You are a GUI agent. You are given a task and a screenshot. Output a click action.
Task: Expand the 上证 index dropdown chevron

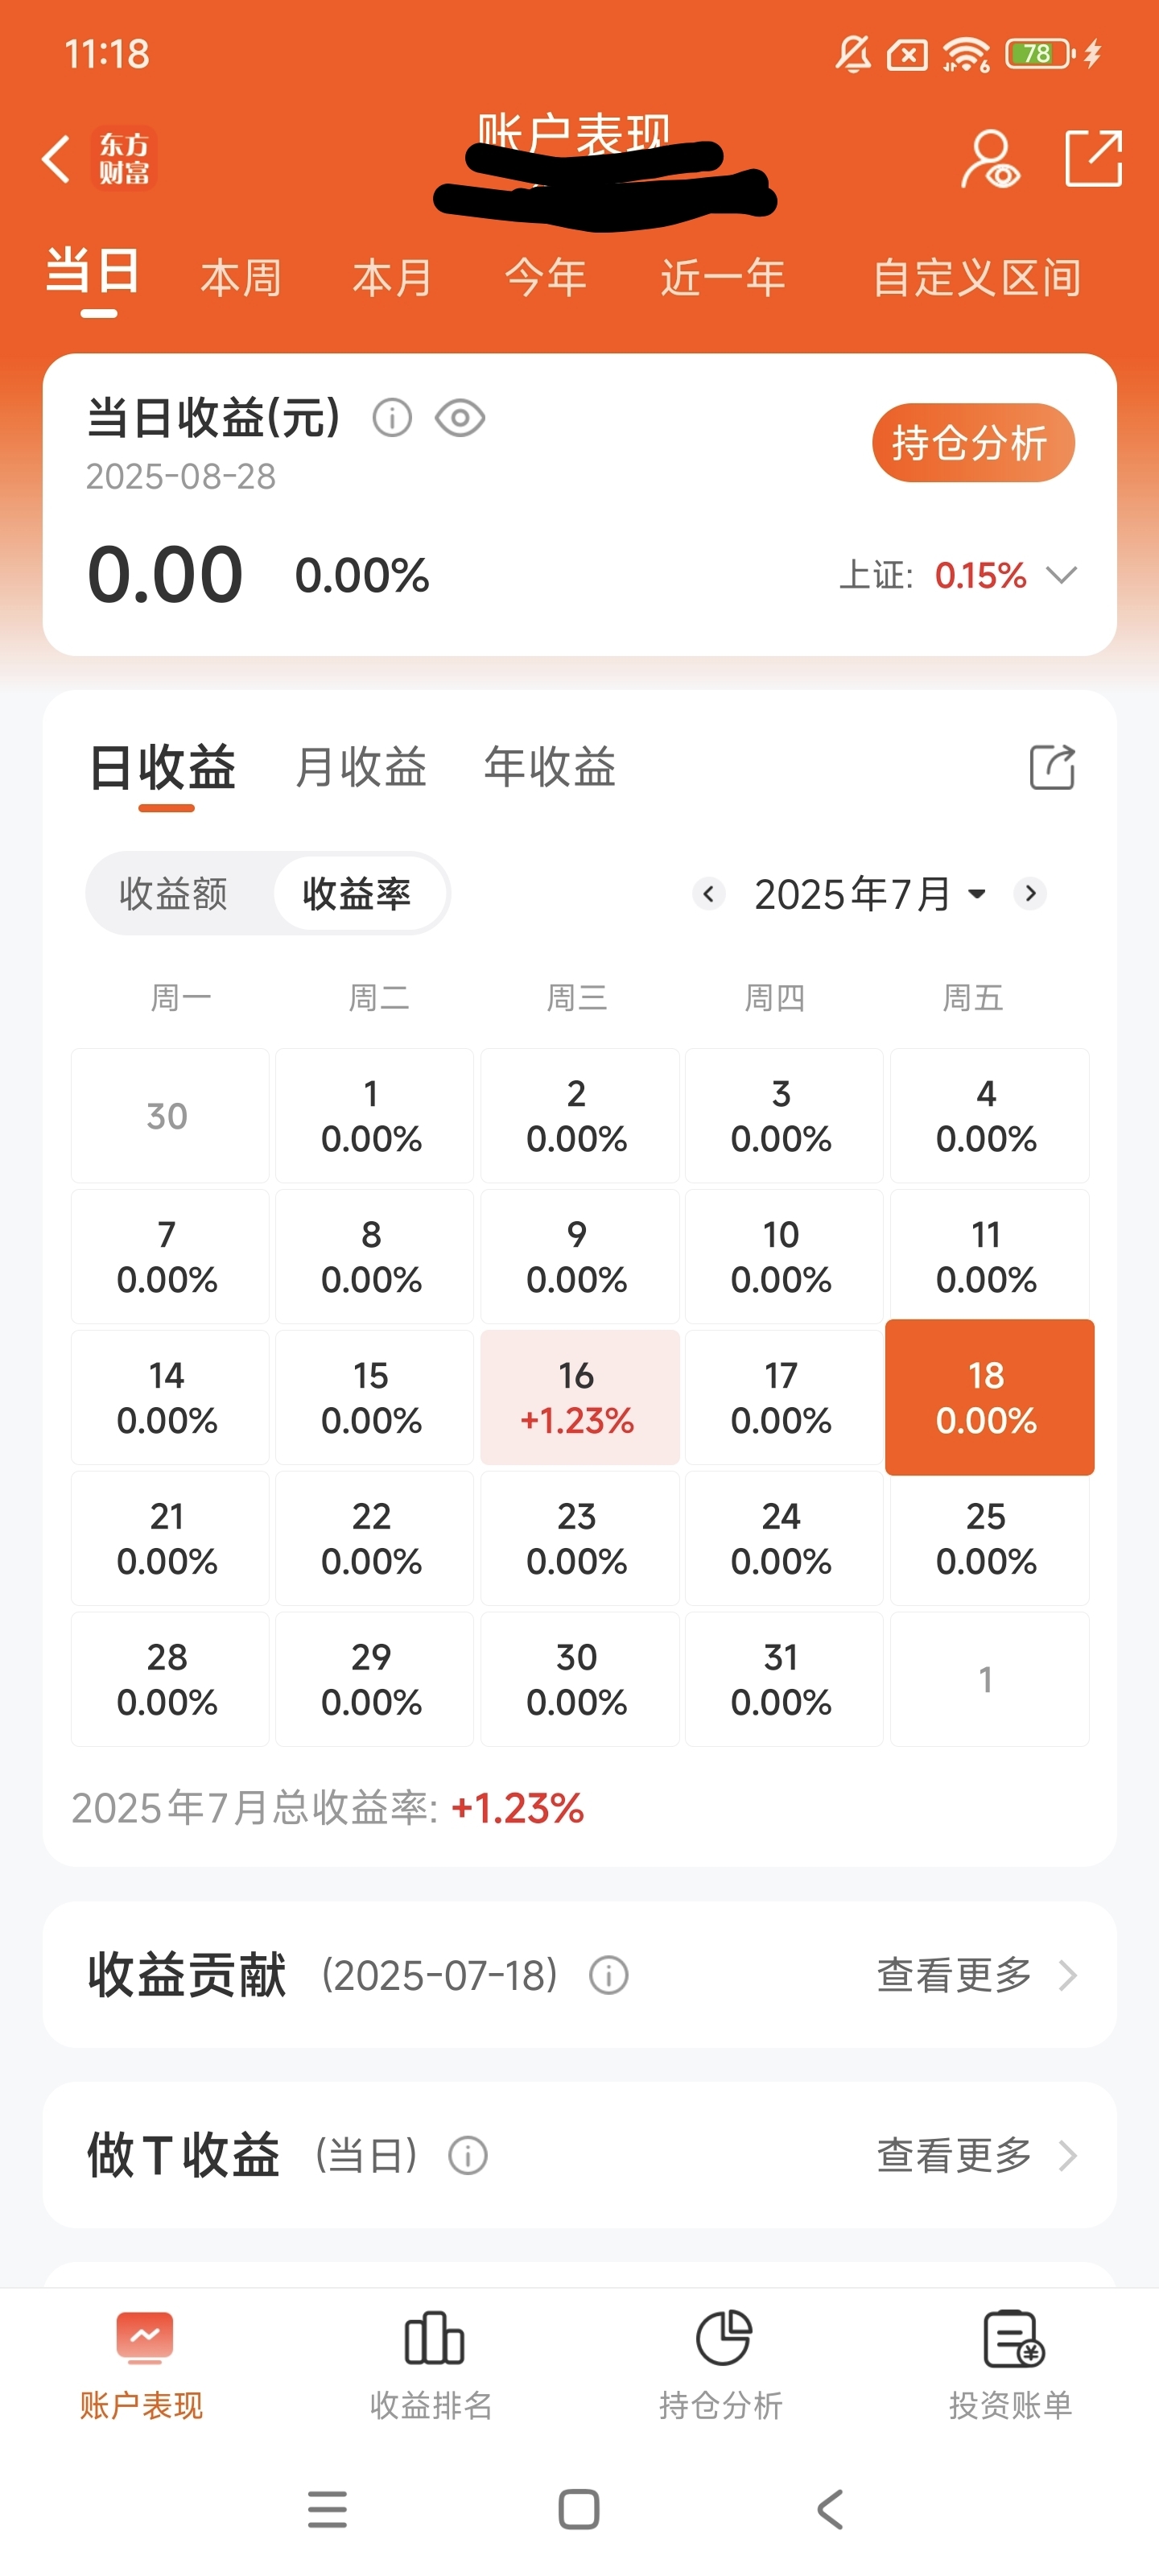(x=1061, y=575)
